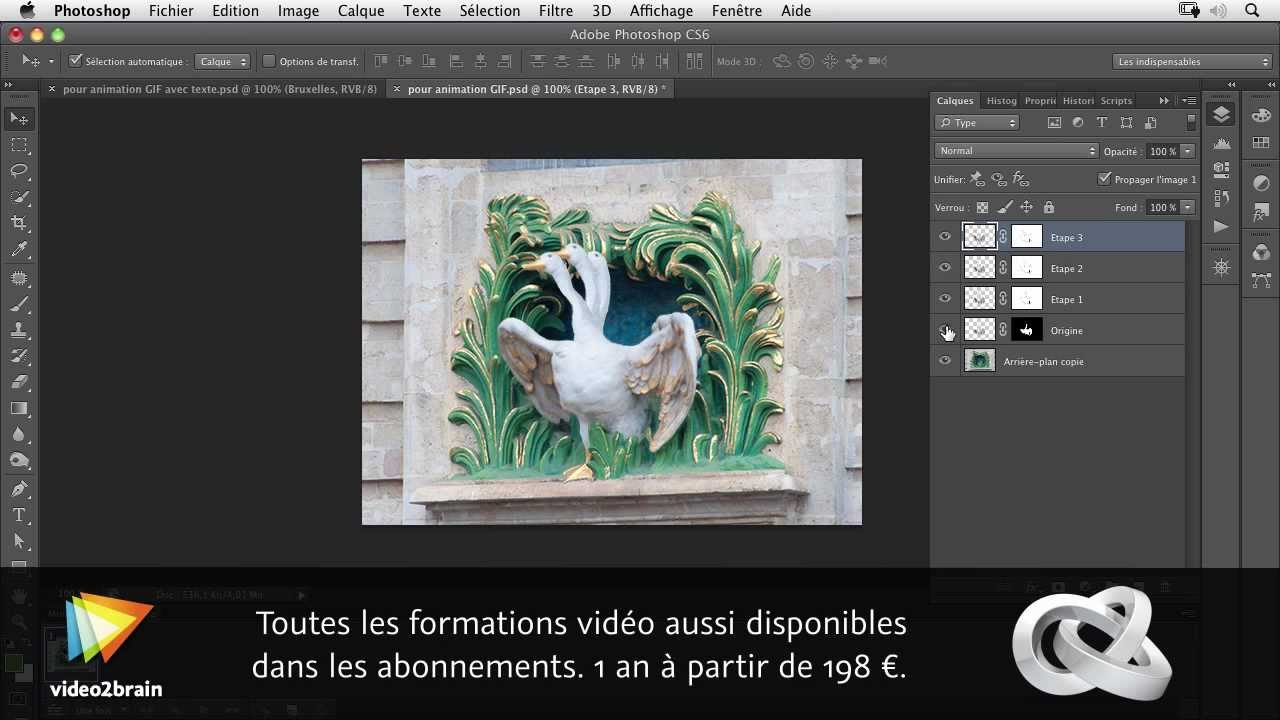Toggle Propager l'image 1 checkbox

click(x=1104, y=179)
